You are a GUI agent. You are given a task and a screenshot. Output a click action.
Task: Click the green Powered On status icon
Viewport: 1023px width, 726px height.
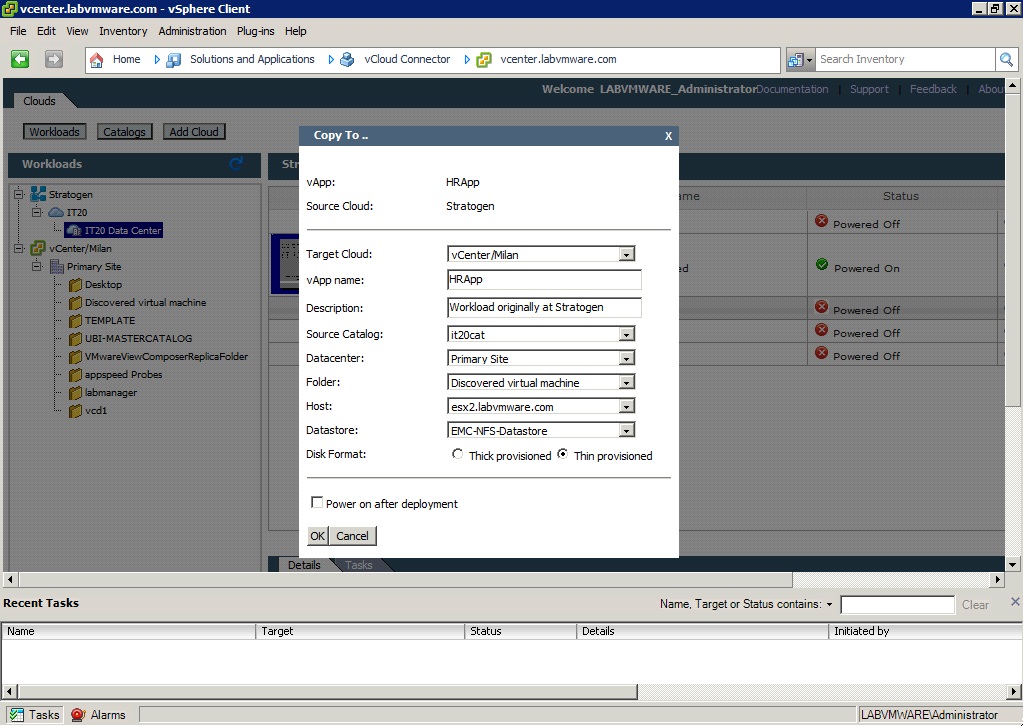[822, 265]
